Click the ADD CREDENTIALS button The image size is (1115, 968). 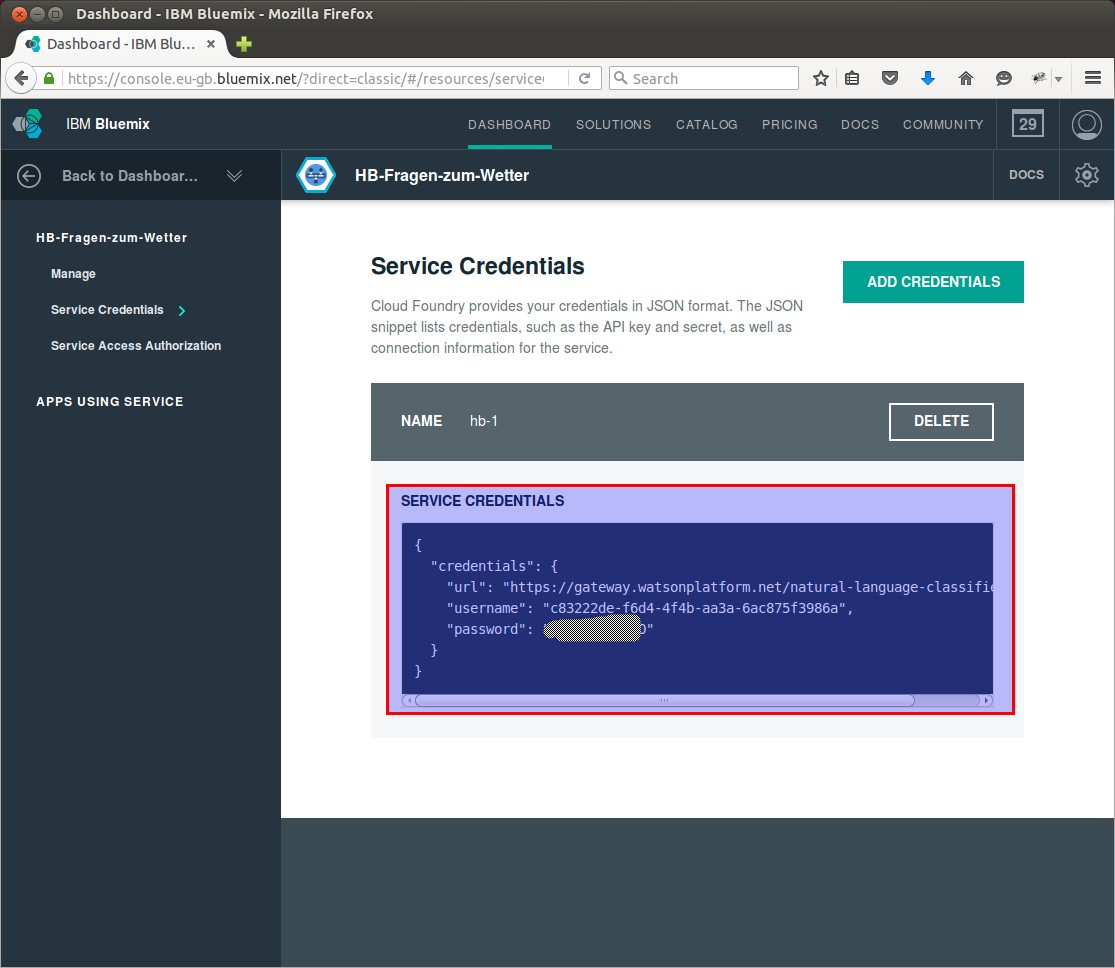click(x=933, y=282)
